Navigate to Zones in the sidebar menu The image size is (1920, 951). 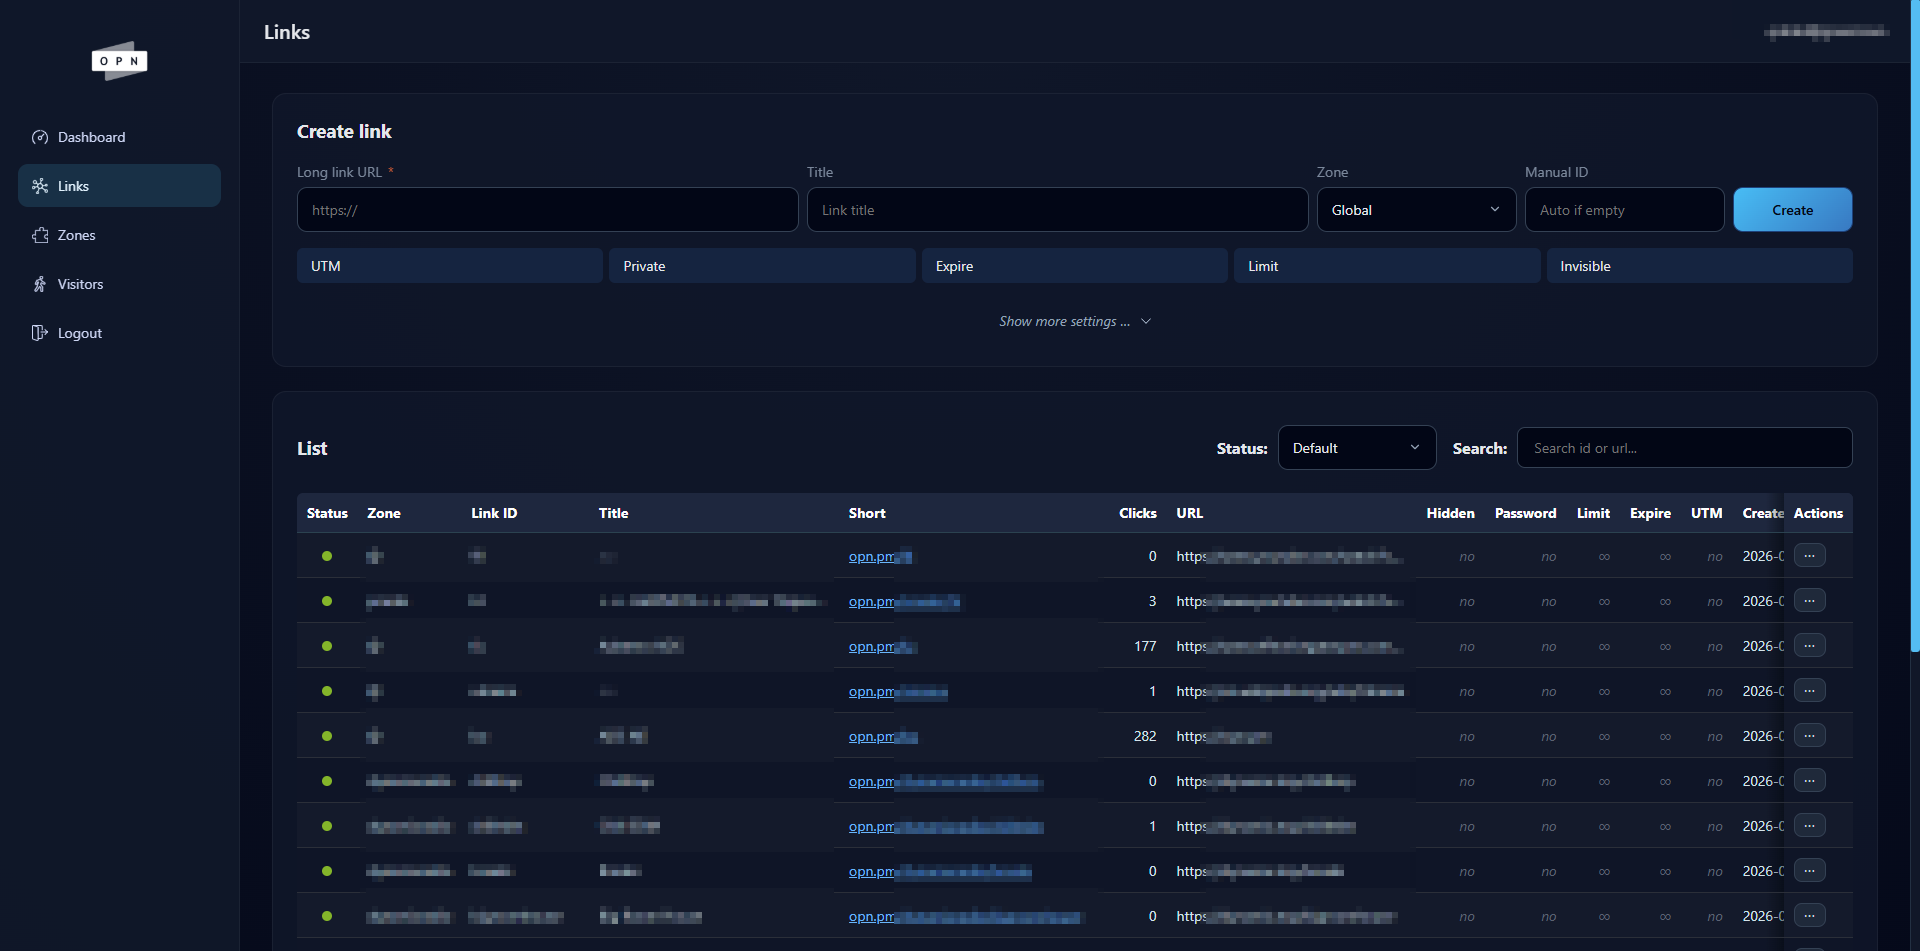click(75, 235)
